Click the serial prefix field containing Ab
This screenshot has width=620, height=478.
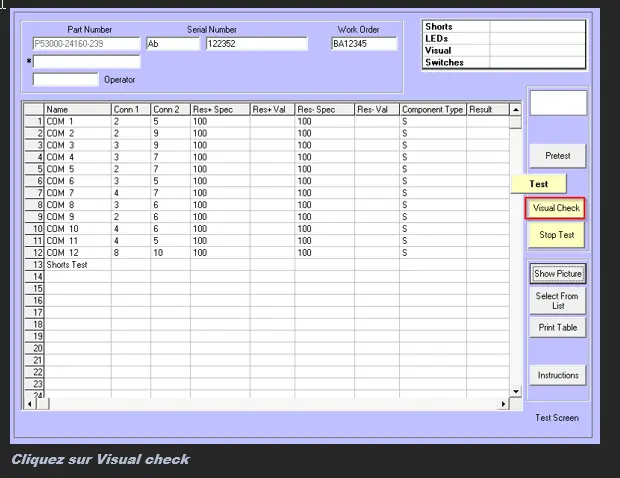click(x=173, y=43)
